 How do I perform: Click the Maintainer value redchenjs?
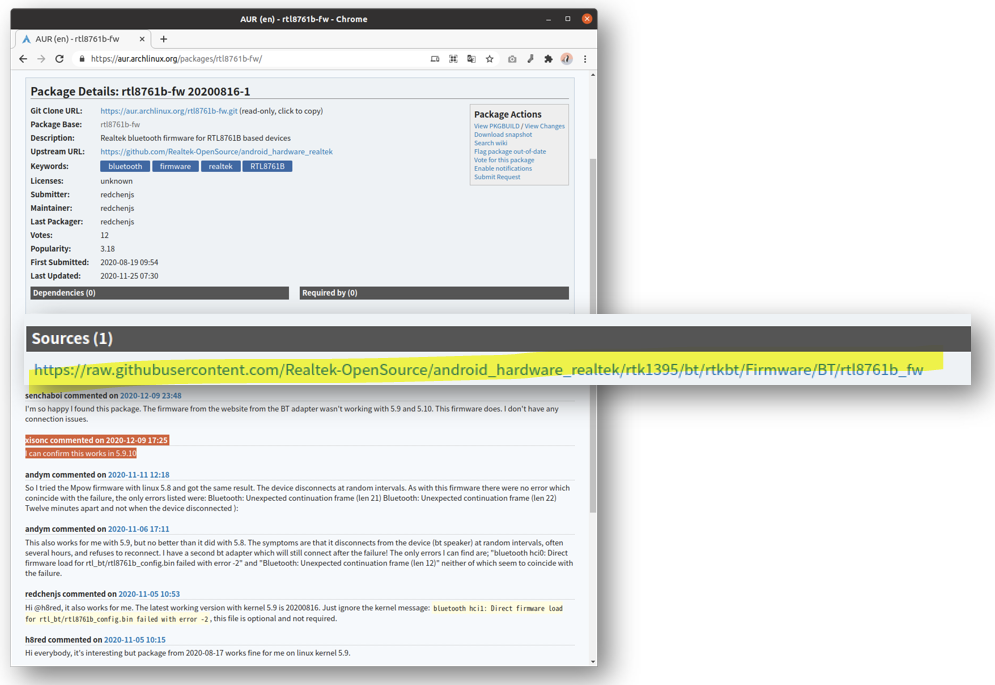click(x=117, y=208)
